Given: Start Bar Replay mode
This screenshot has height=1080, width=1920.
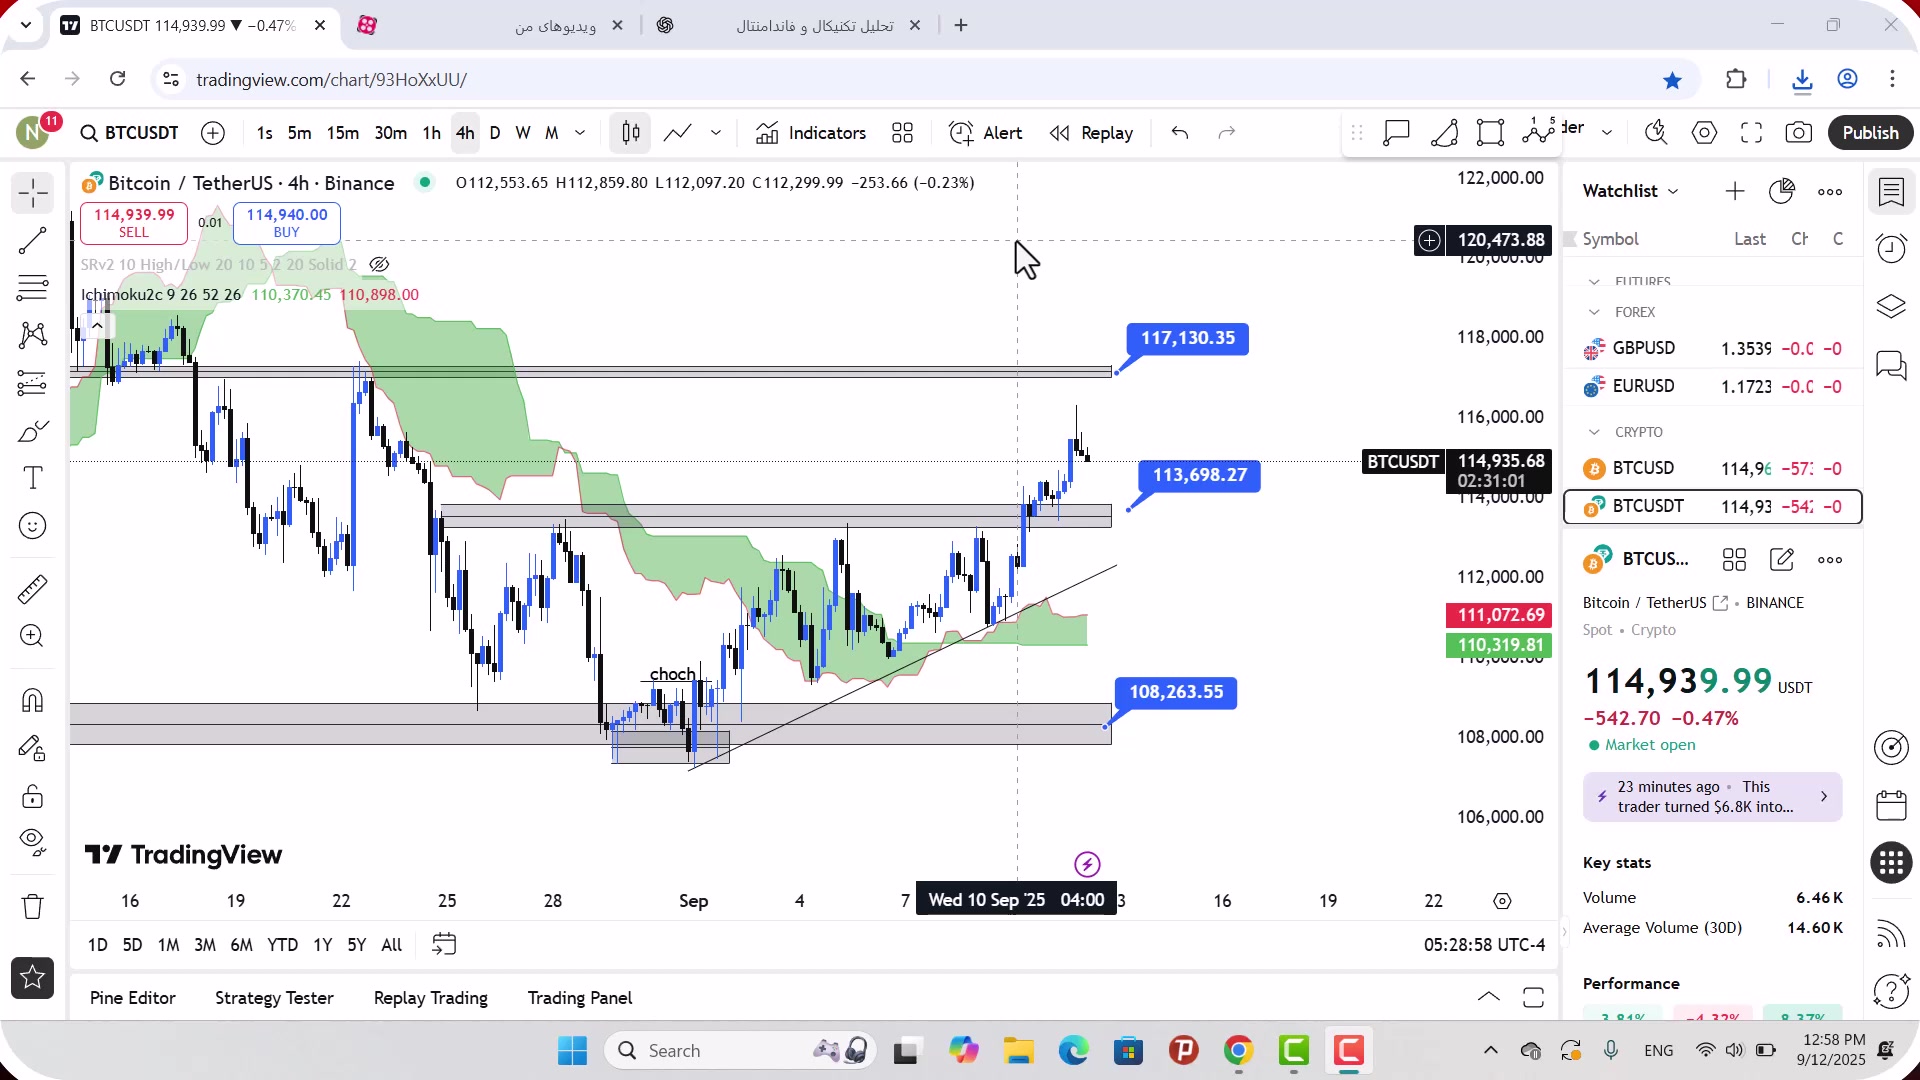Looking at the screenshot, I should click(x=1092, y=133).
